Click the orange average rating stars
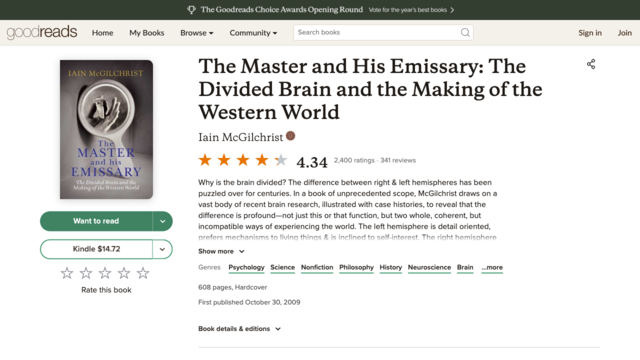The width and height of the screenshot is (640, 360). click(x=243, y=160)
